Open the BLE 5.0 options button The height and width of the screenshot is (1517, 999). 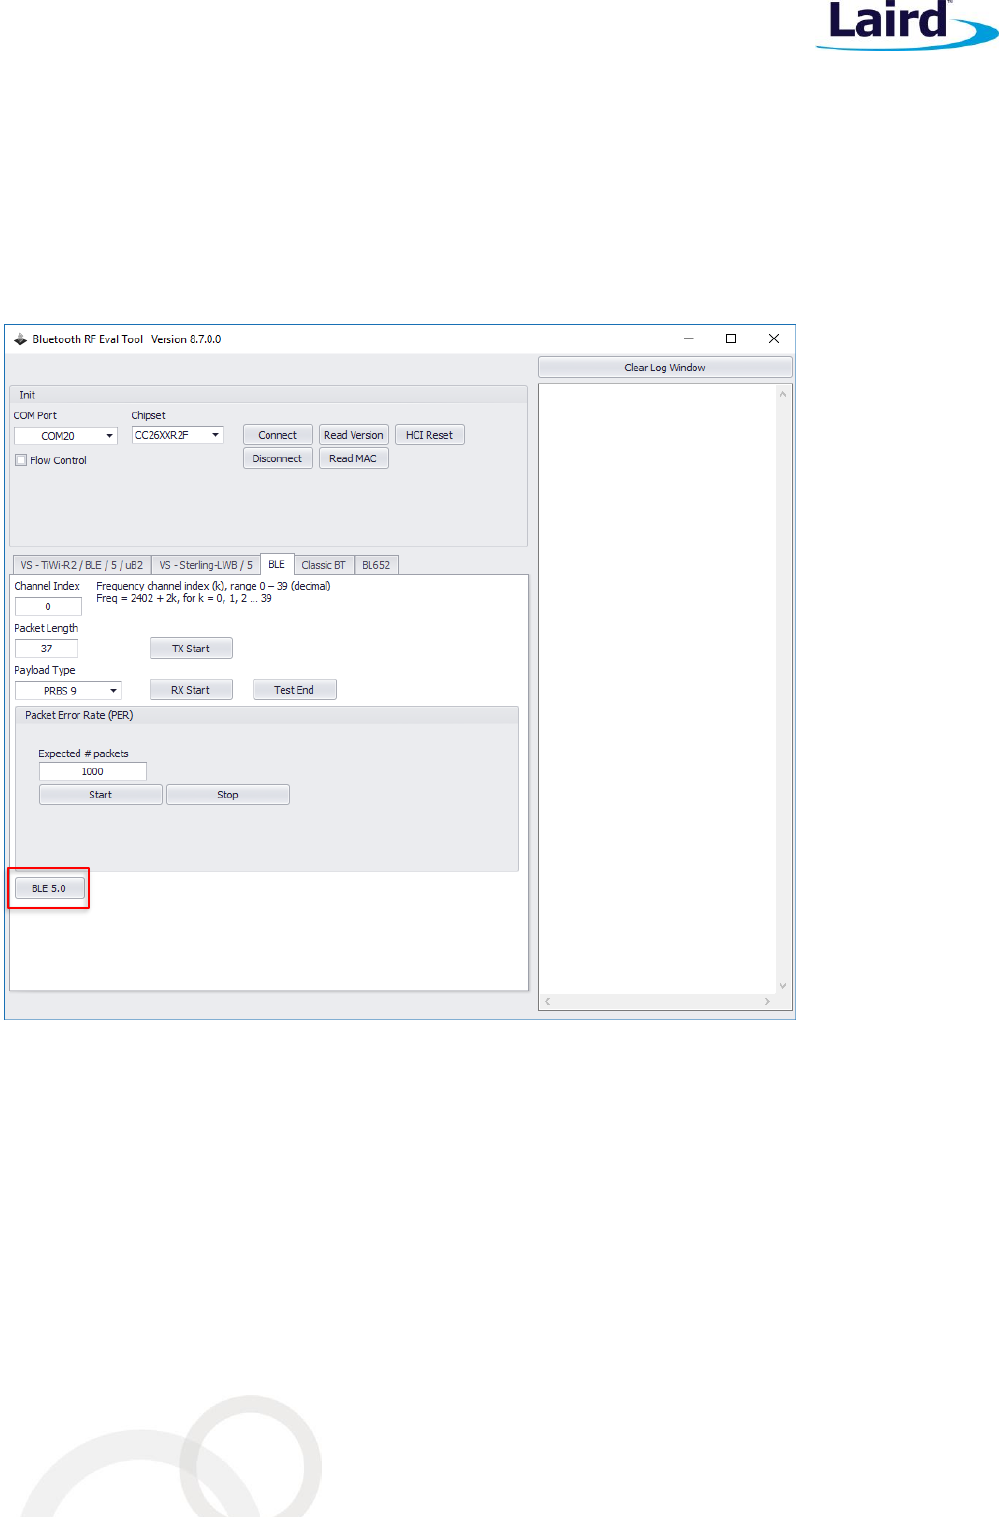tap(49, 888)
